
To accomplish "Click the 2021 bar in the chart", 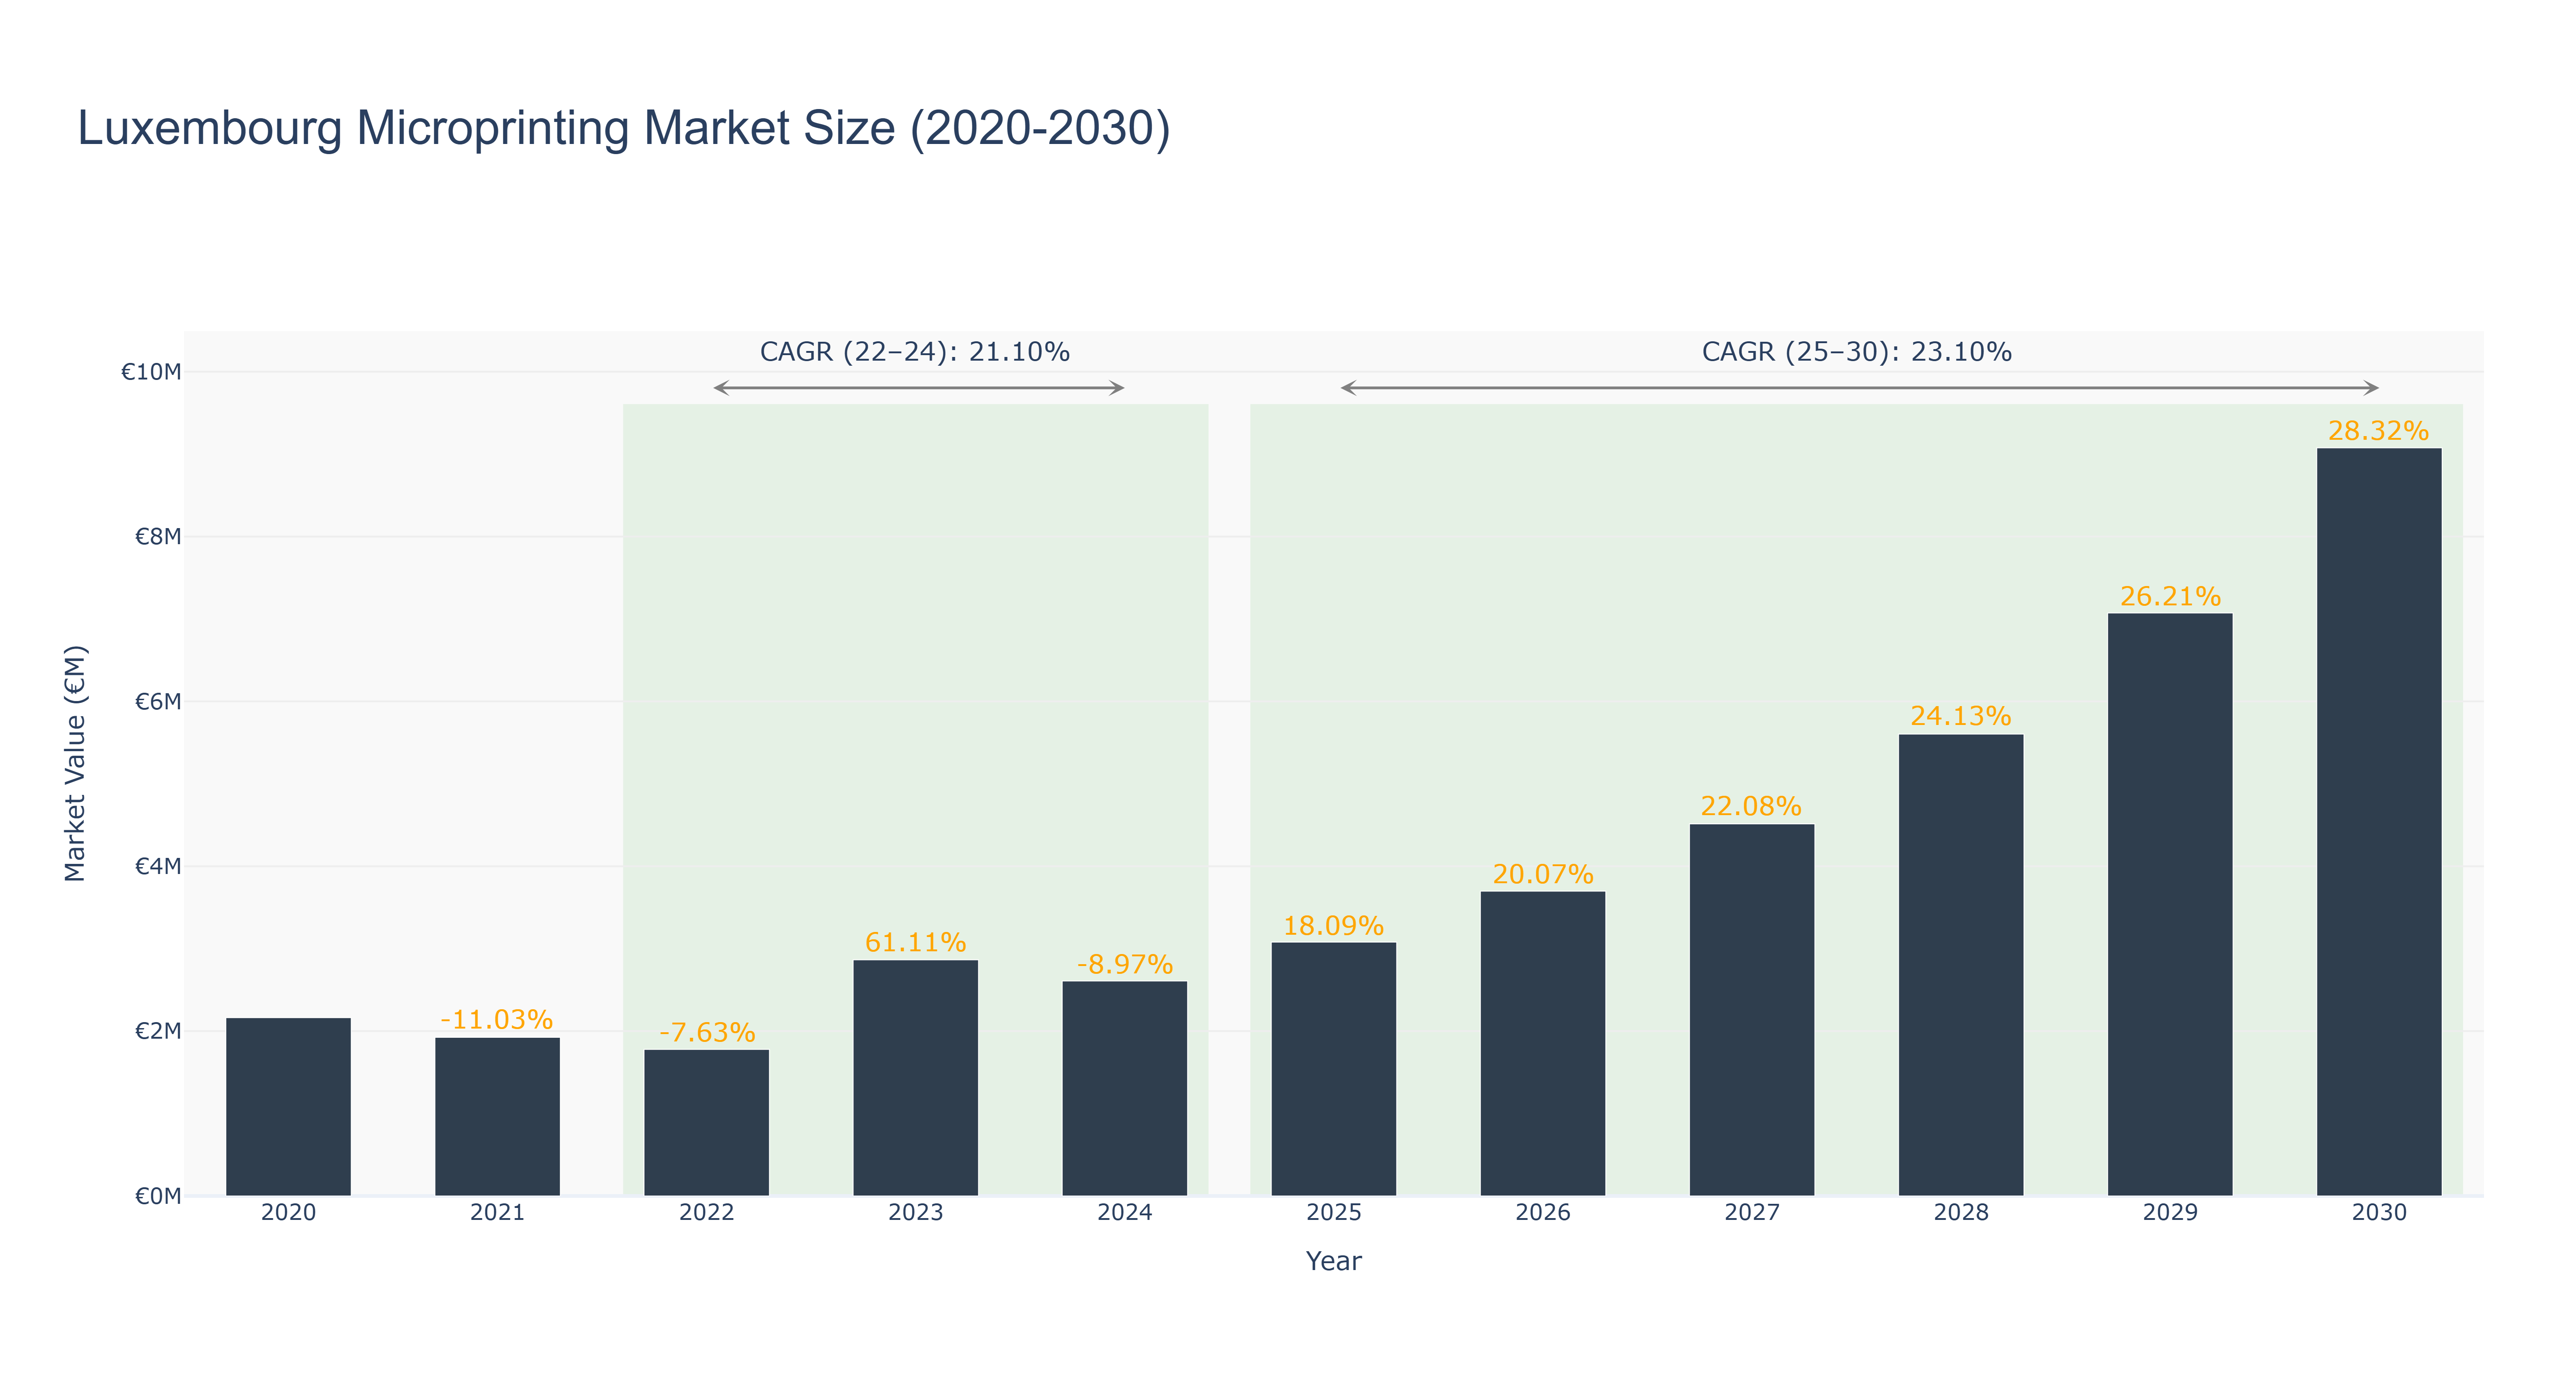I will pyautogui.click(x=497, y=1116).
